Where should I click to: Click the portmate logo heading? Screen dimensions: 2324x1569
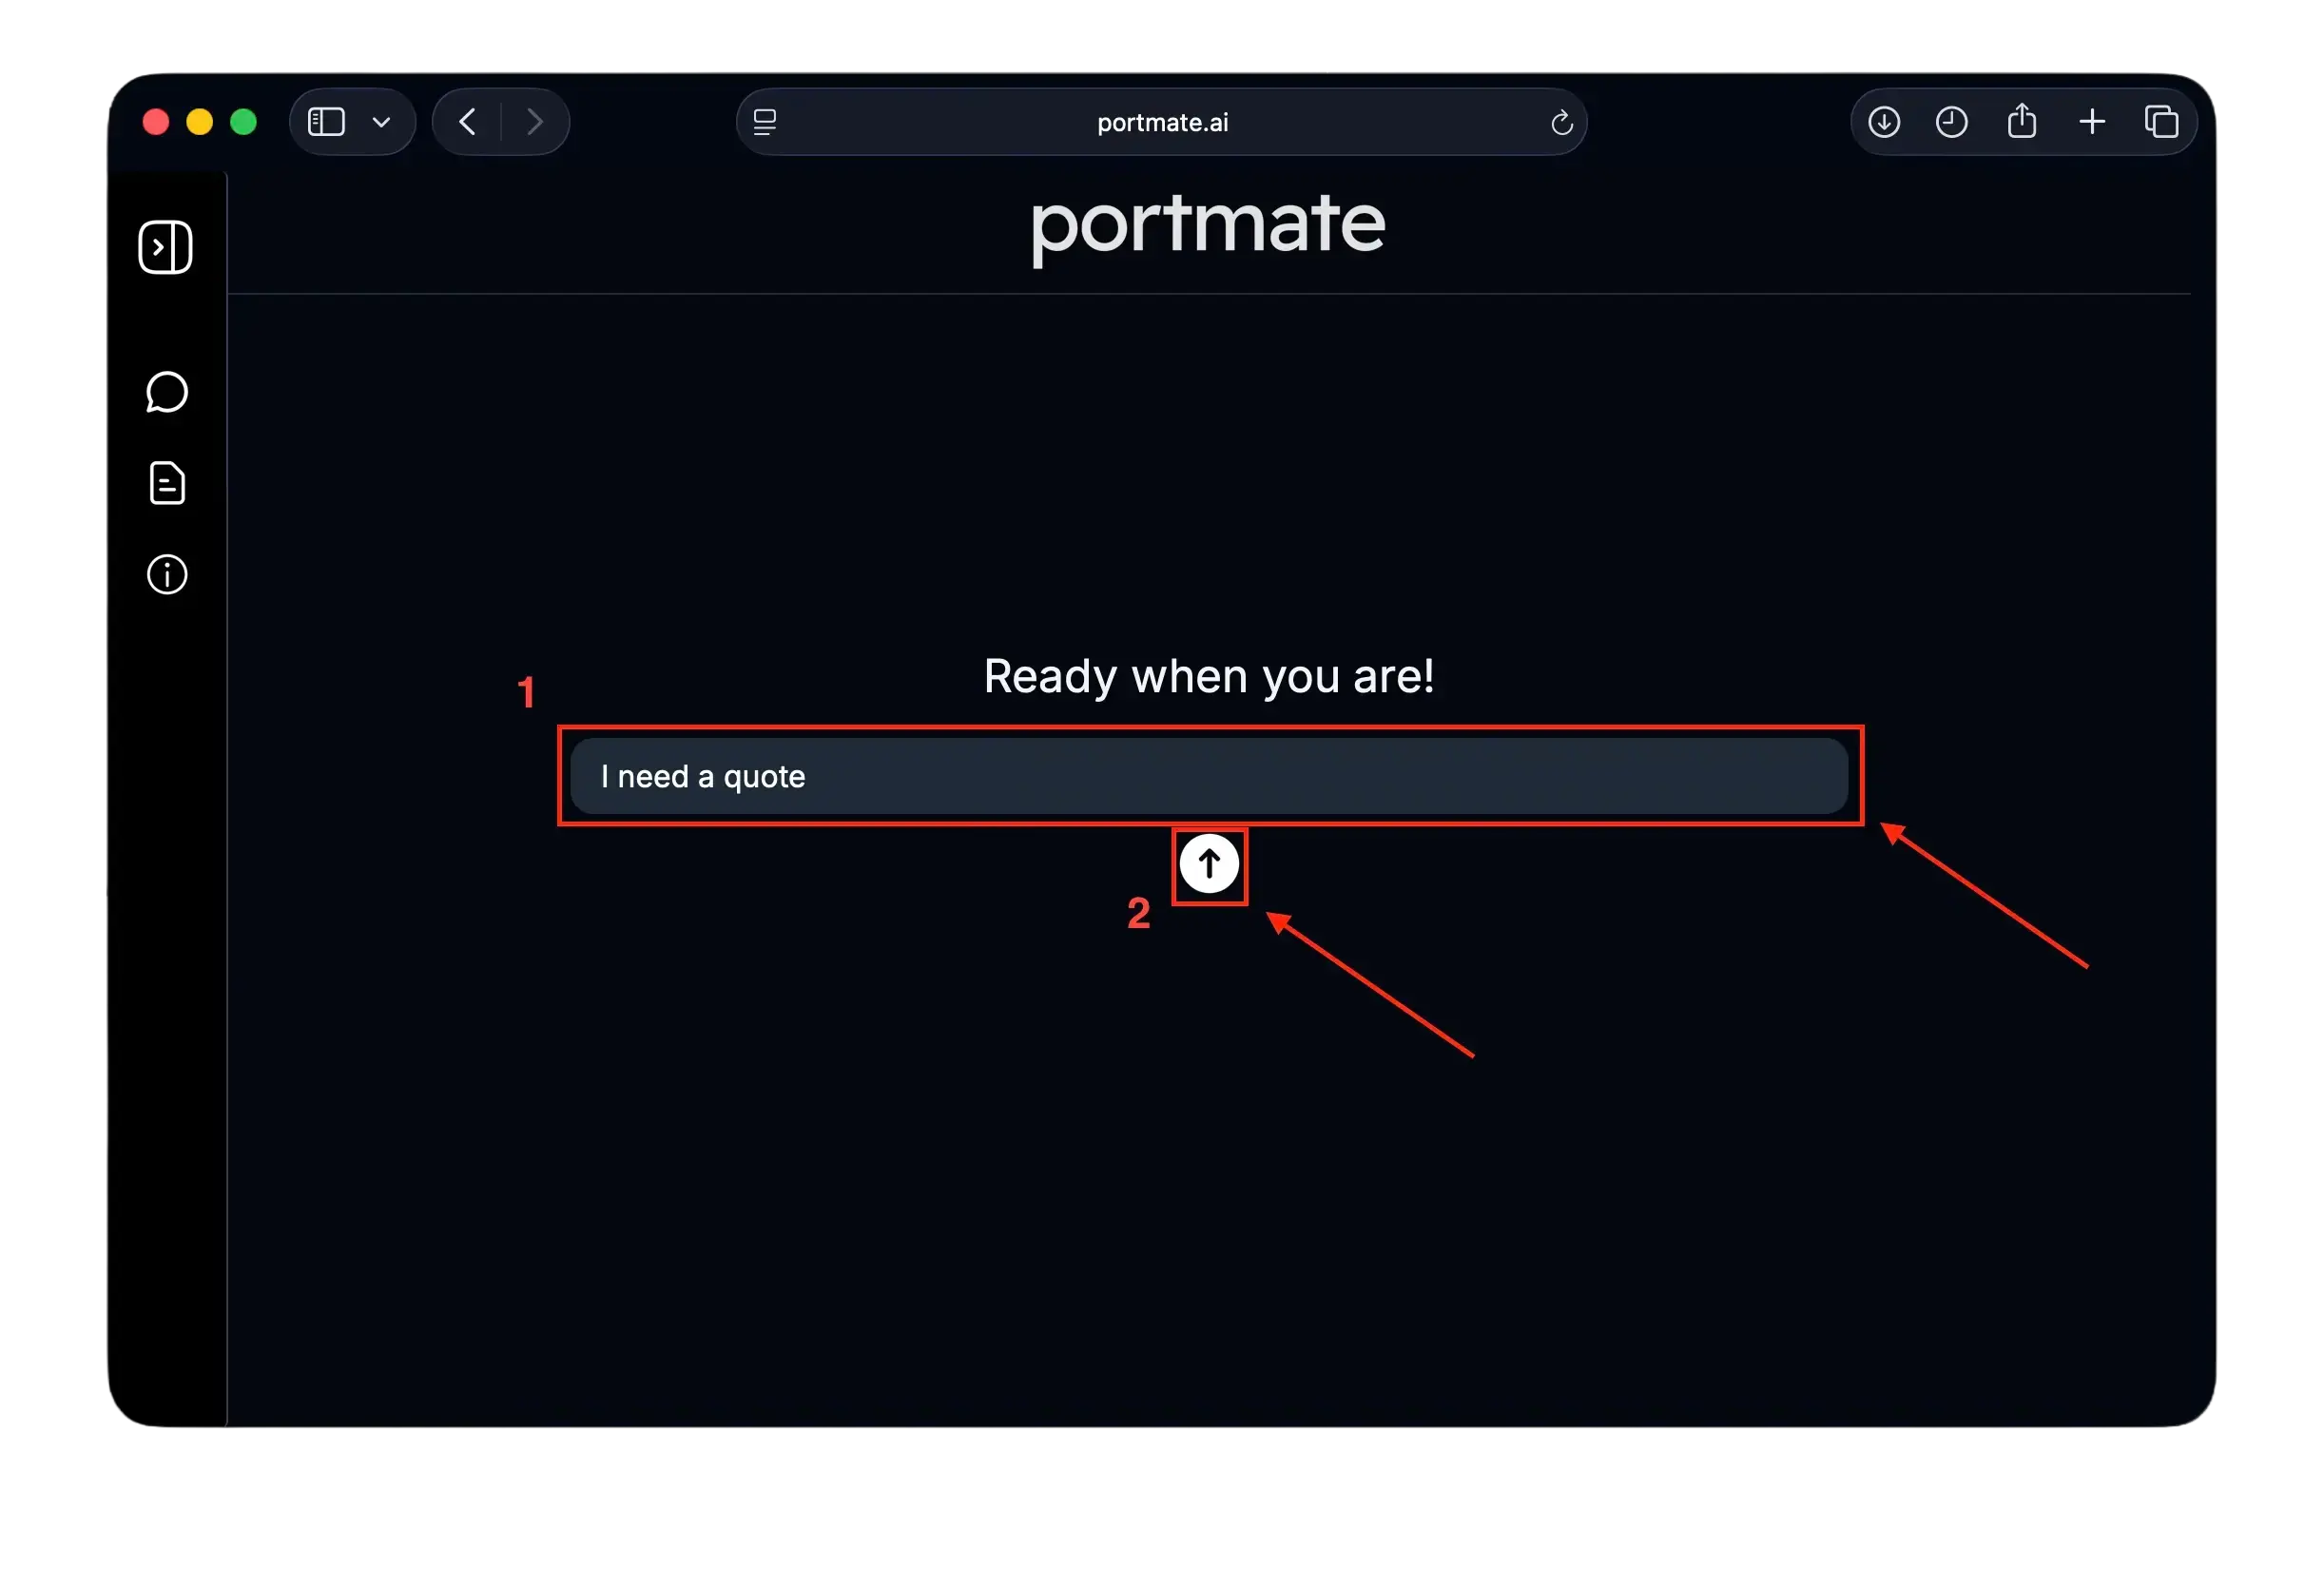tap(1208, 227)
